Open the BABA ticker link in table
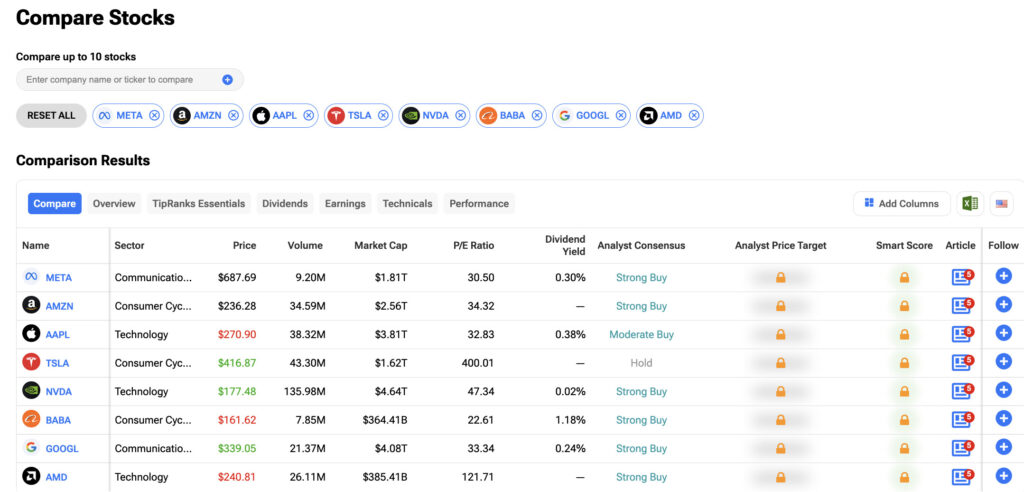1024x492 pixels. click(x=58, y=420)
